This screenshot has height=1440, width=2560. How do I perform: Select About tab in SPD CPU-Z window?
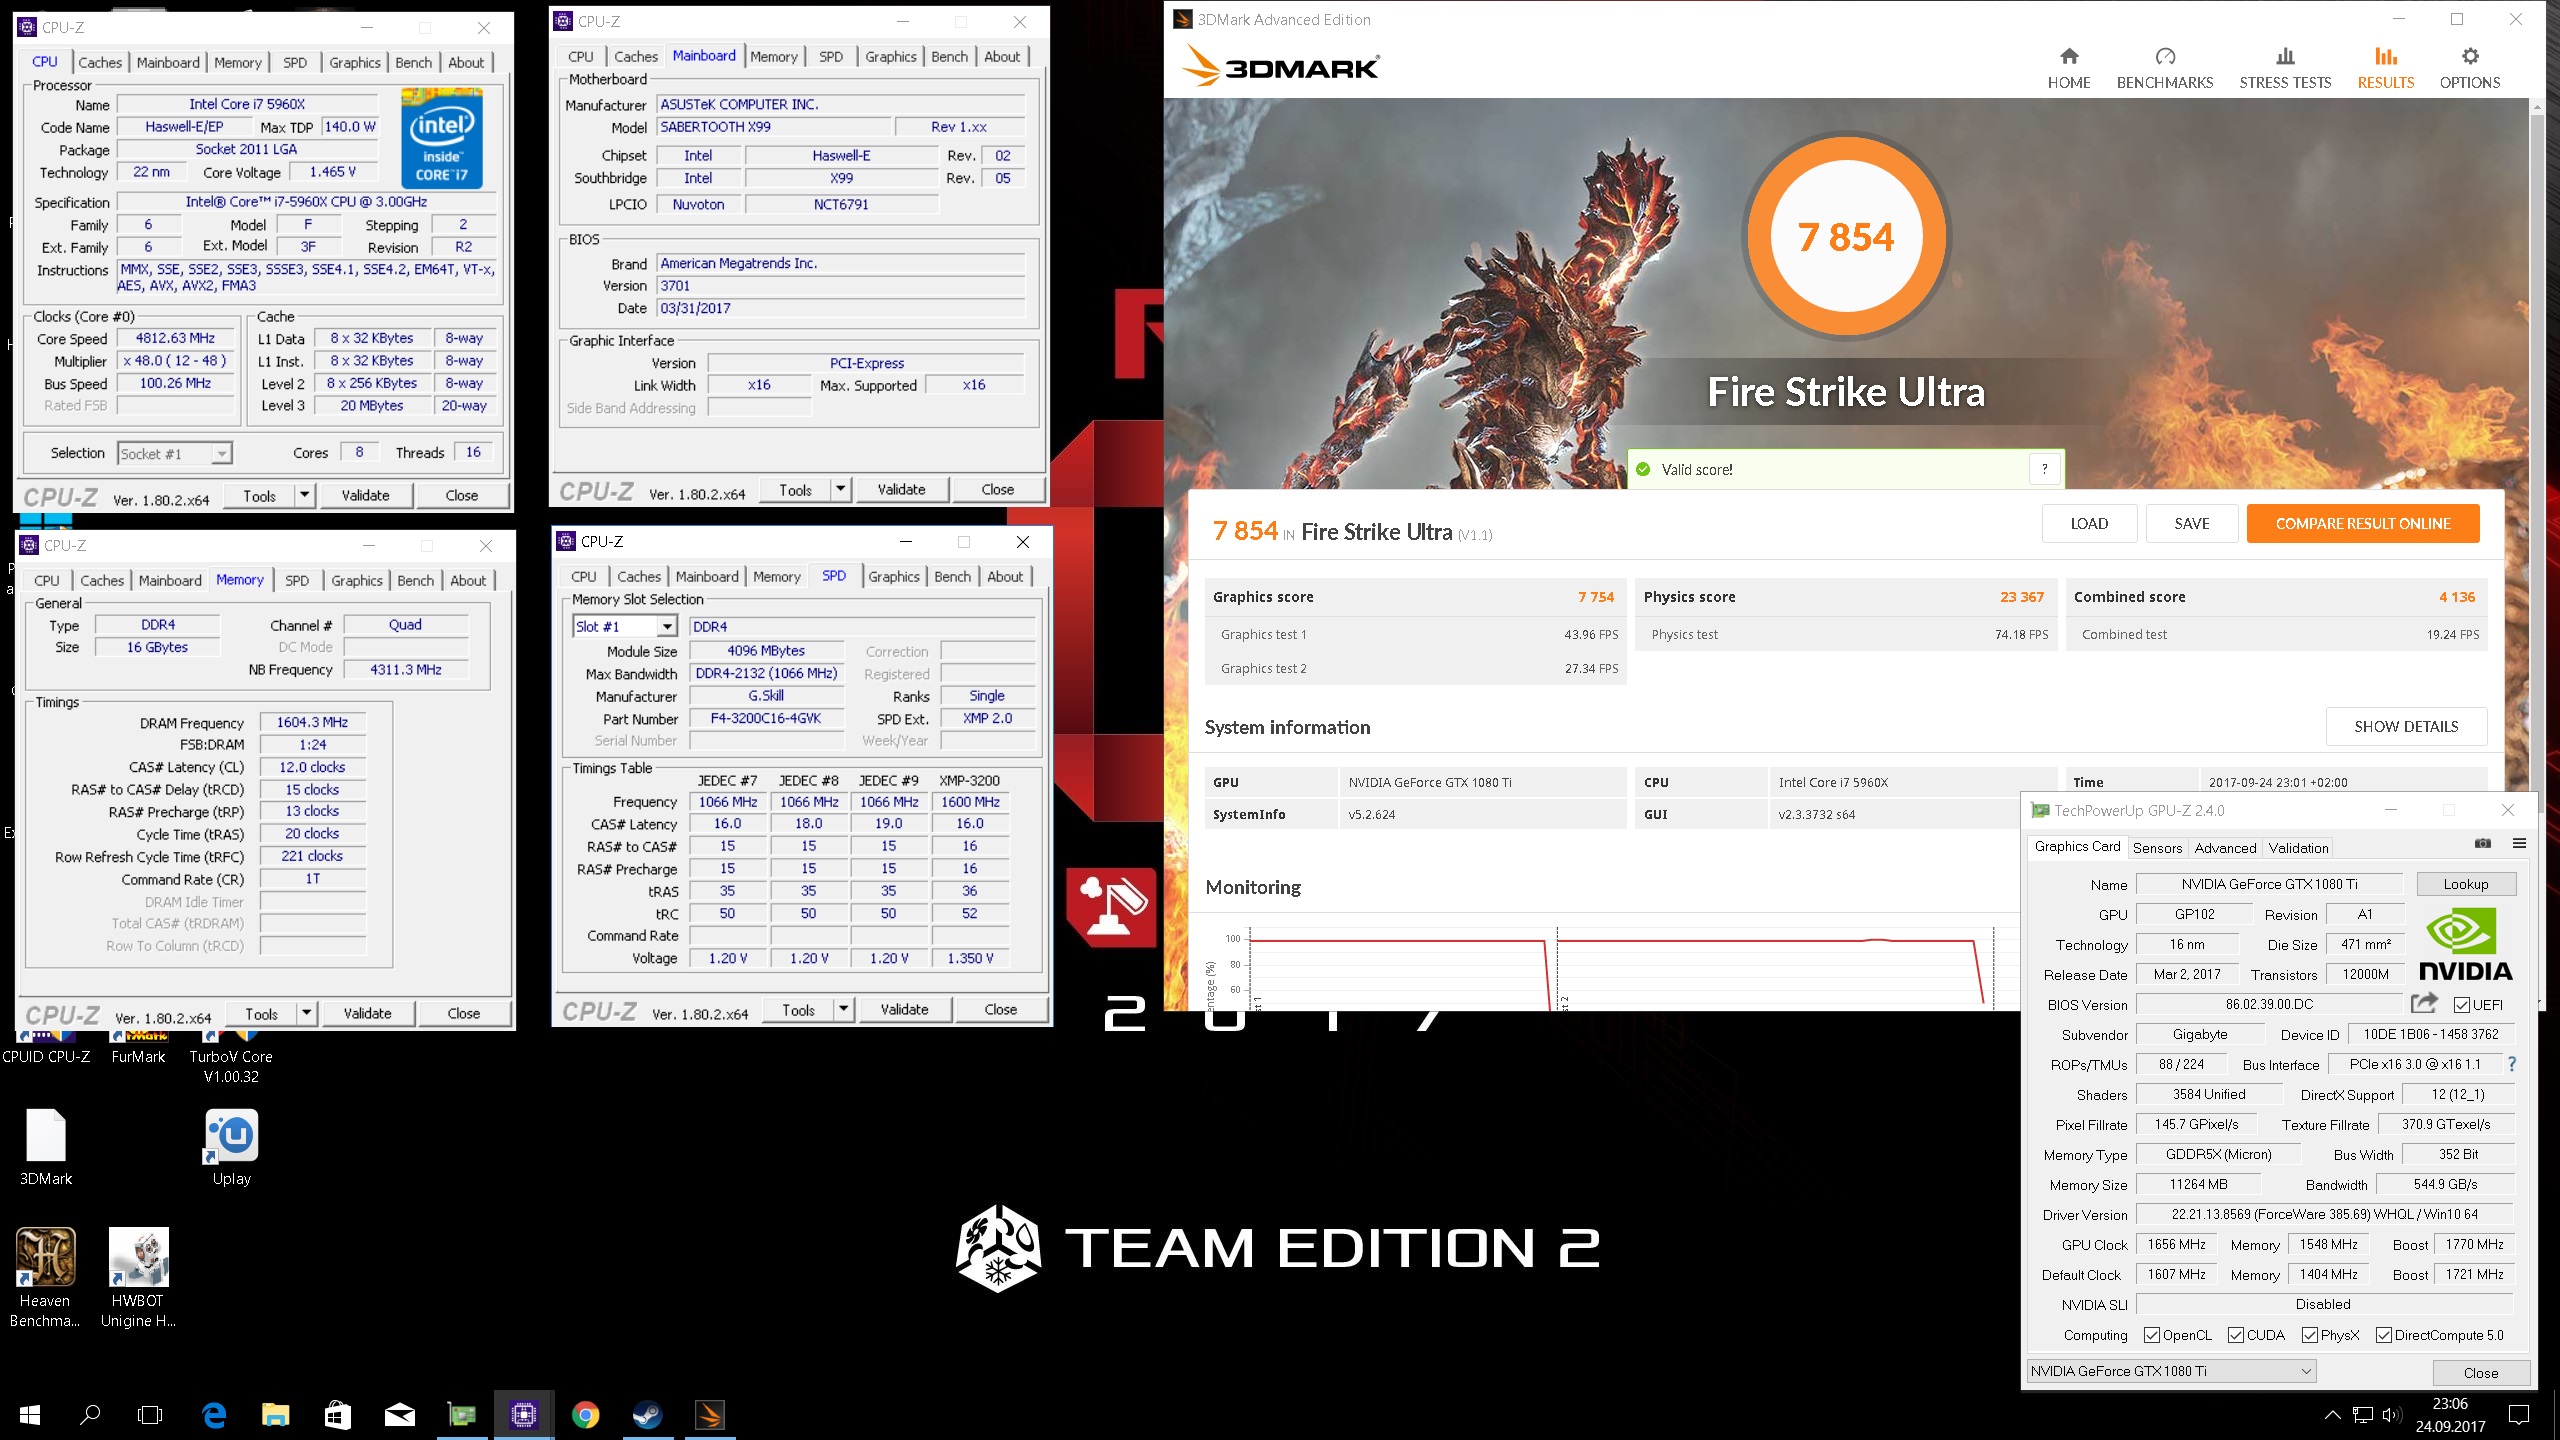point(1005,576)
